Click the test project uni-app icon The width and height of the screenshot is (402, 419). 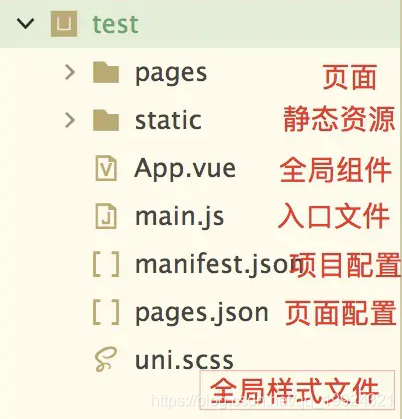click(x=64, y=24)
